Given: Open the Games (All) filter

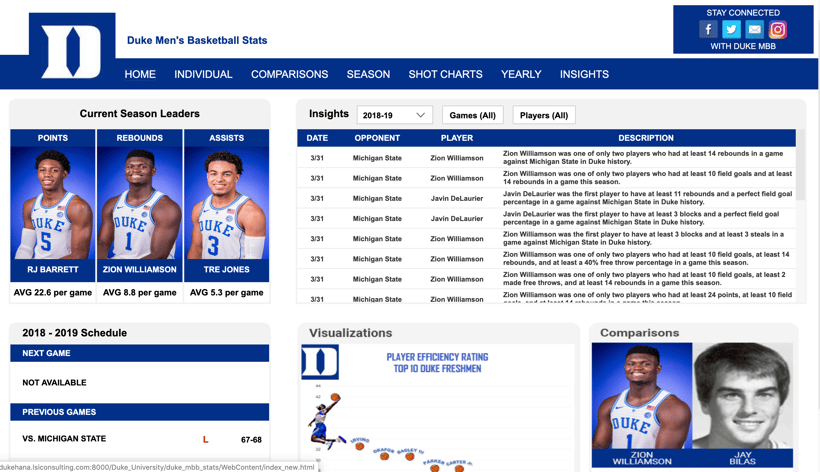Looking at the screenshot, I should coord(473,115).
